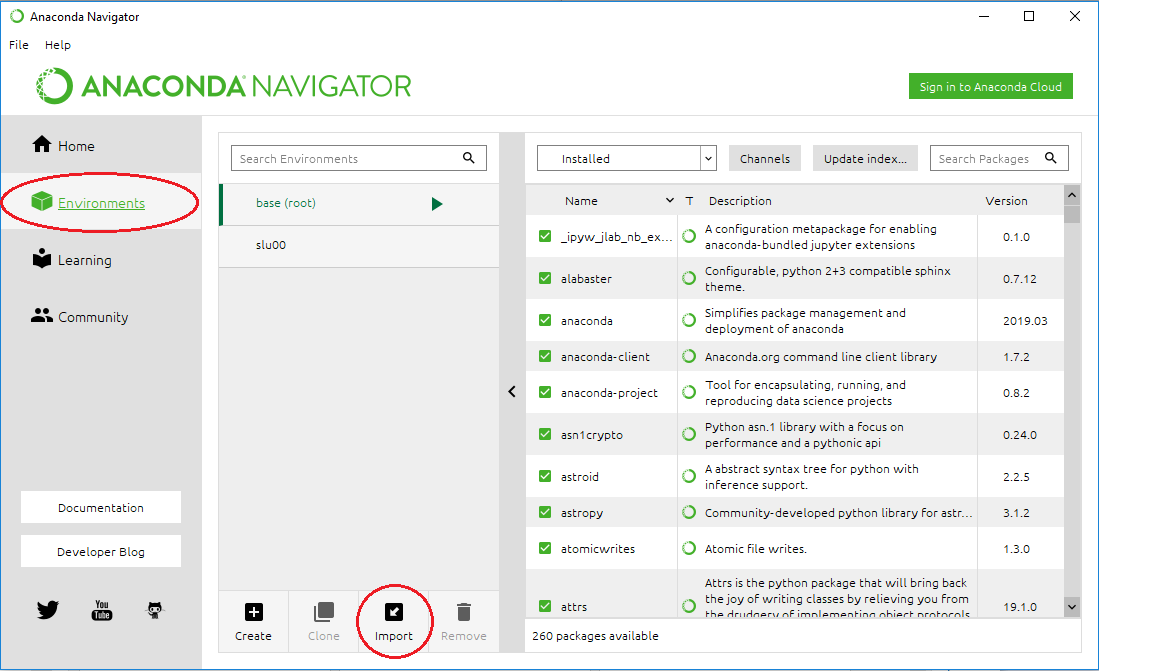Screen dimensions: 1152x671
Task: Click the package list scroll down arrow
Action: (x=1072, y=607)
